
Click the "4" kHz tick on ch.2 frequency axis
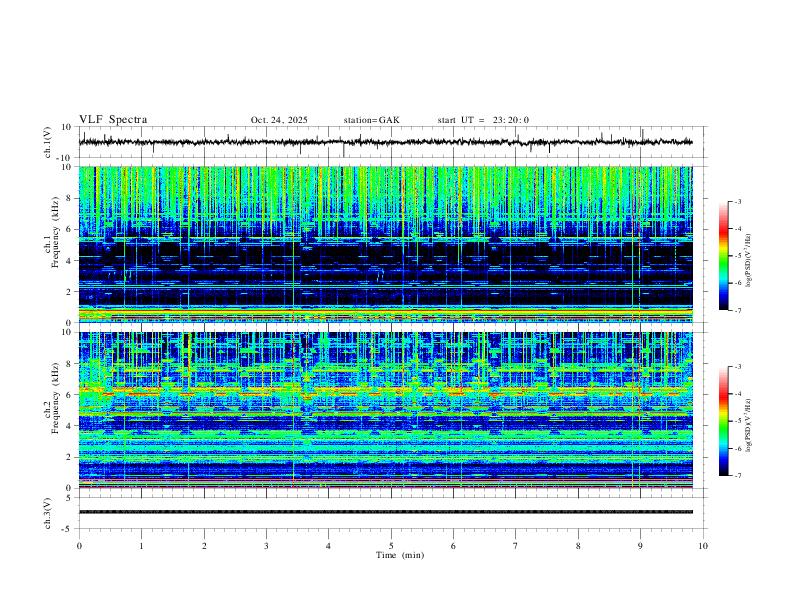point(69,426)
